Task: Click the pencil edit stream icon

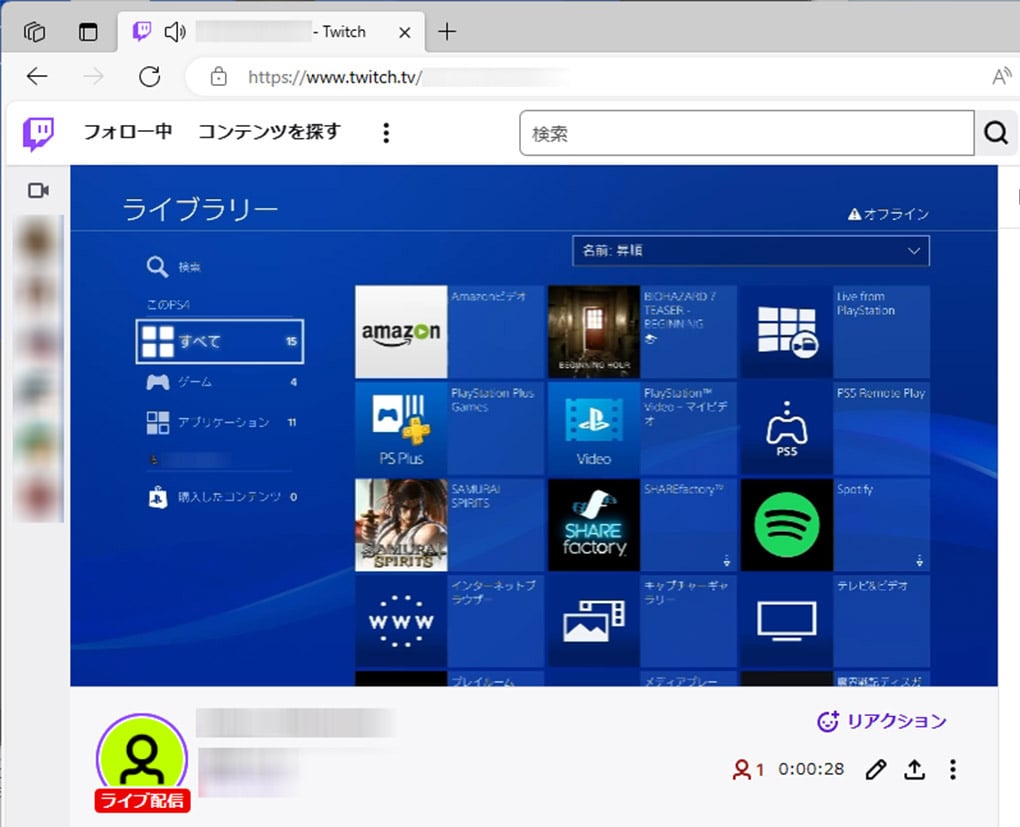Action: [x=876, y=769]
